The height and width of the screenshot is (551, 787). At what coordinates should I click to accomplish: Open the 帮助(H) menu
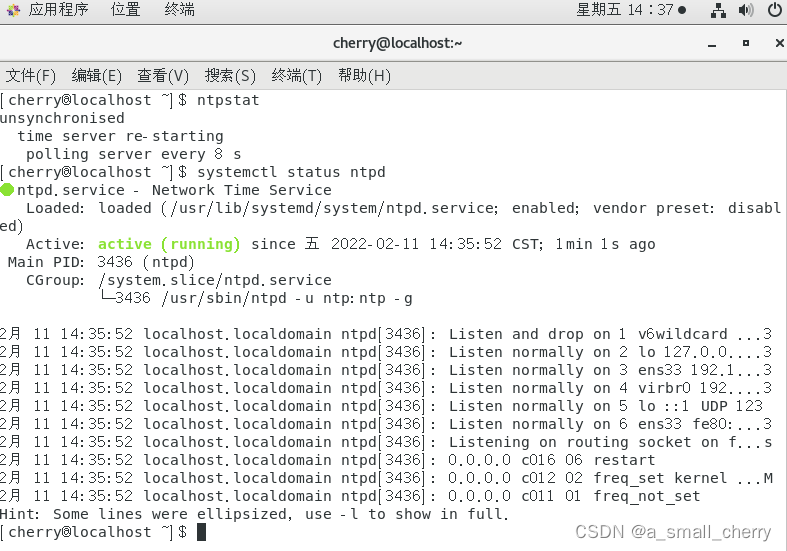click(364, 76)
